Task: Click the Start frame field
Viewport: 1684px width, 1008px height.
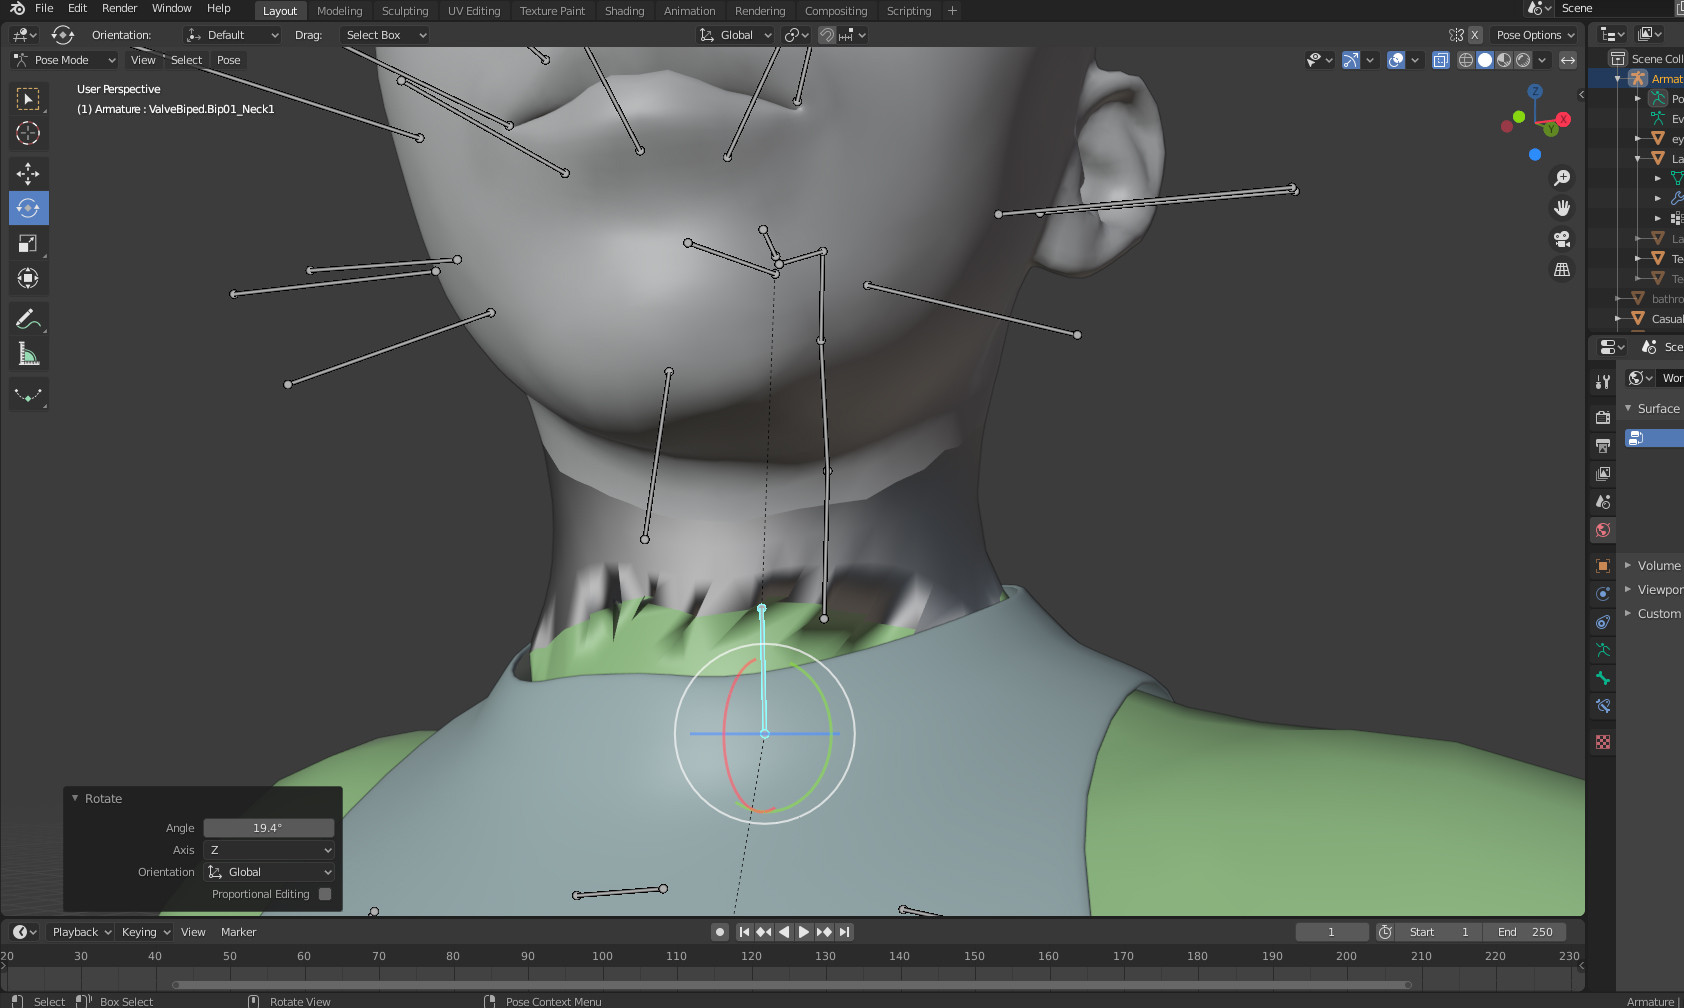Action: click(x=1440, y=932)
